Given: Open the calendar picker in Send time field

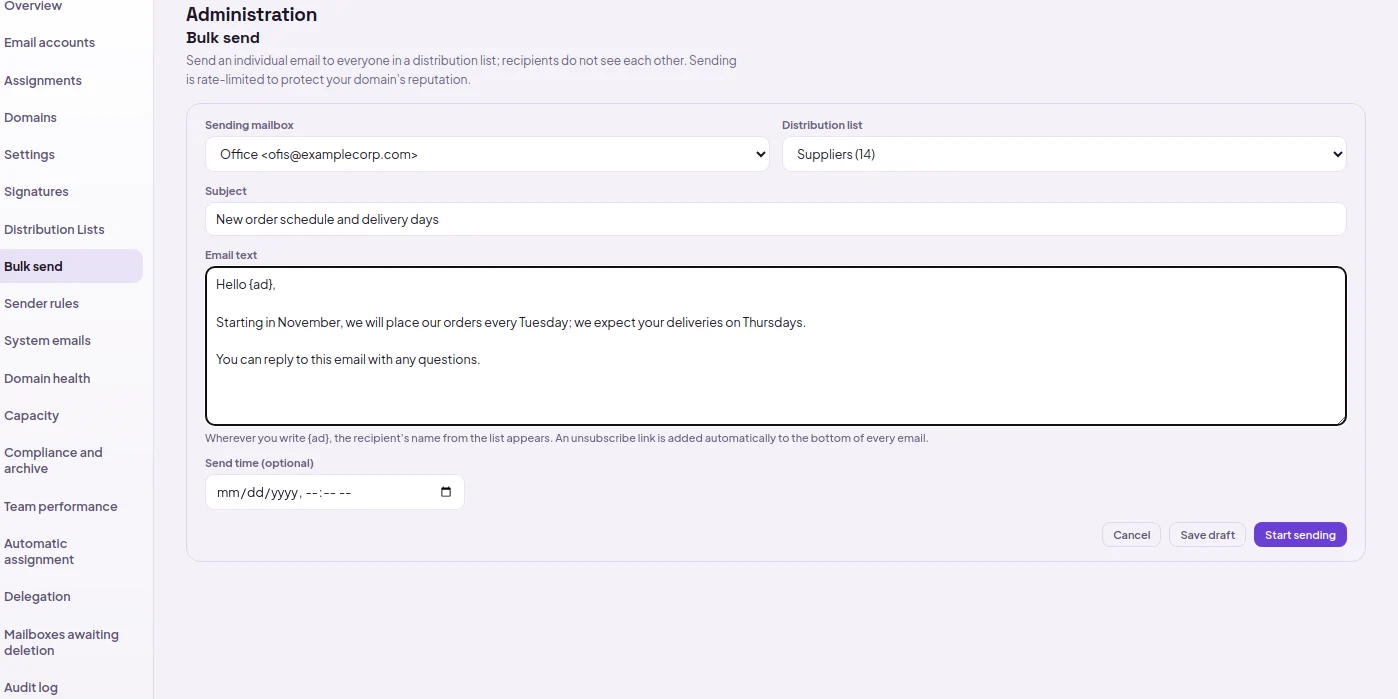Looking at the screenshot, I should 446,492.
